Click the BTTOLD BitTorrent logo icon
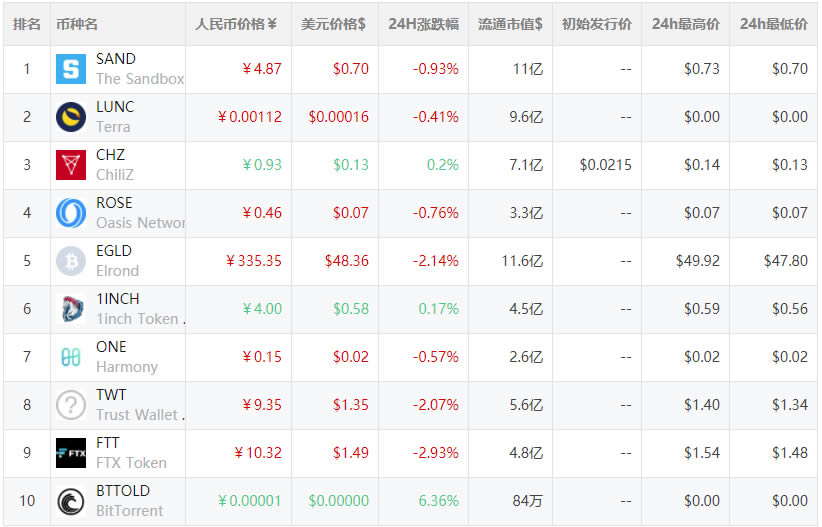The width and height of the screenshot is (822, 527). click(71, 501)
